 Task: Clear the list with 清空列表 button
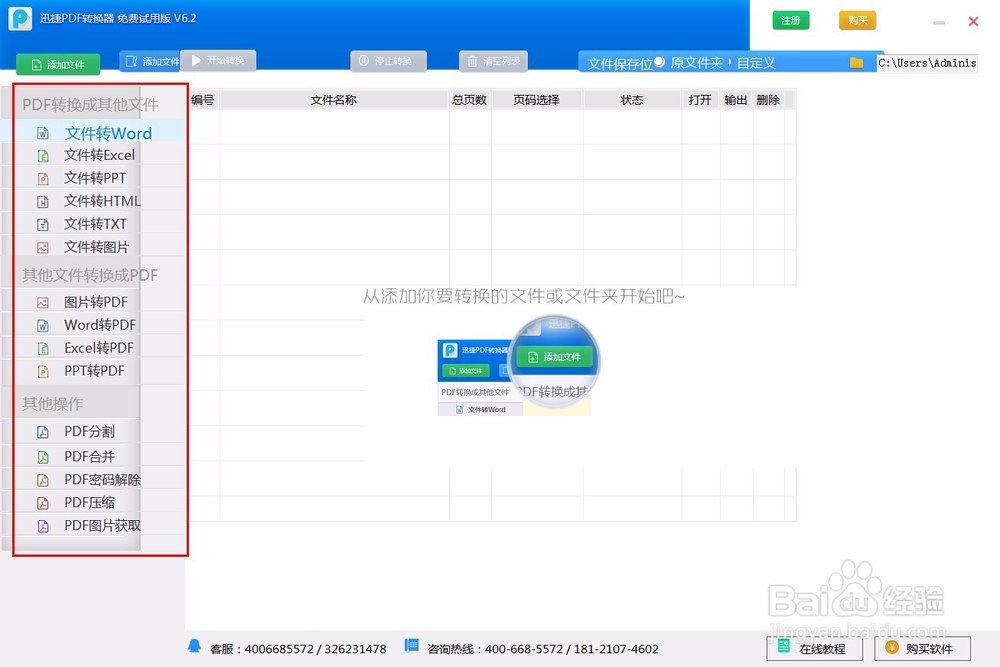[494, 61]
